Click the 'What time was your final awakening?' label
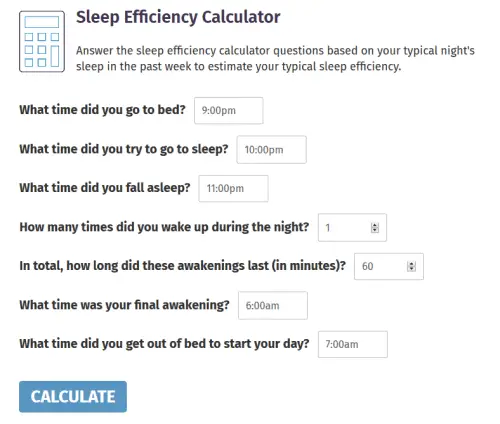The width and height of the screenshot is (500, 424). 124,305
